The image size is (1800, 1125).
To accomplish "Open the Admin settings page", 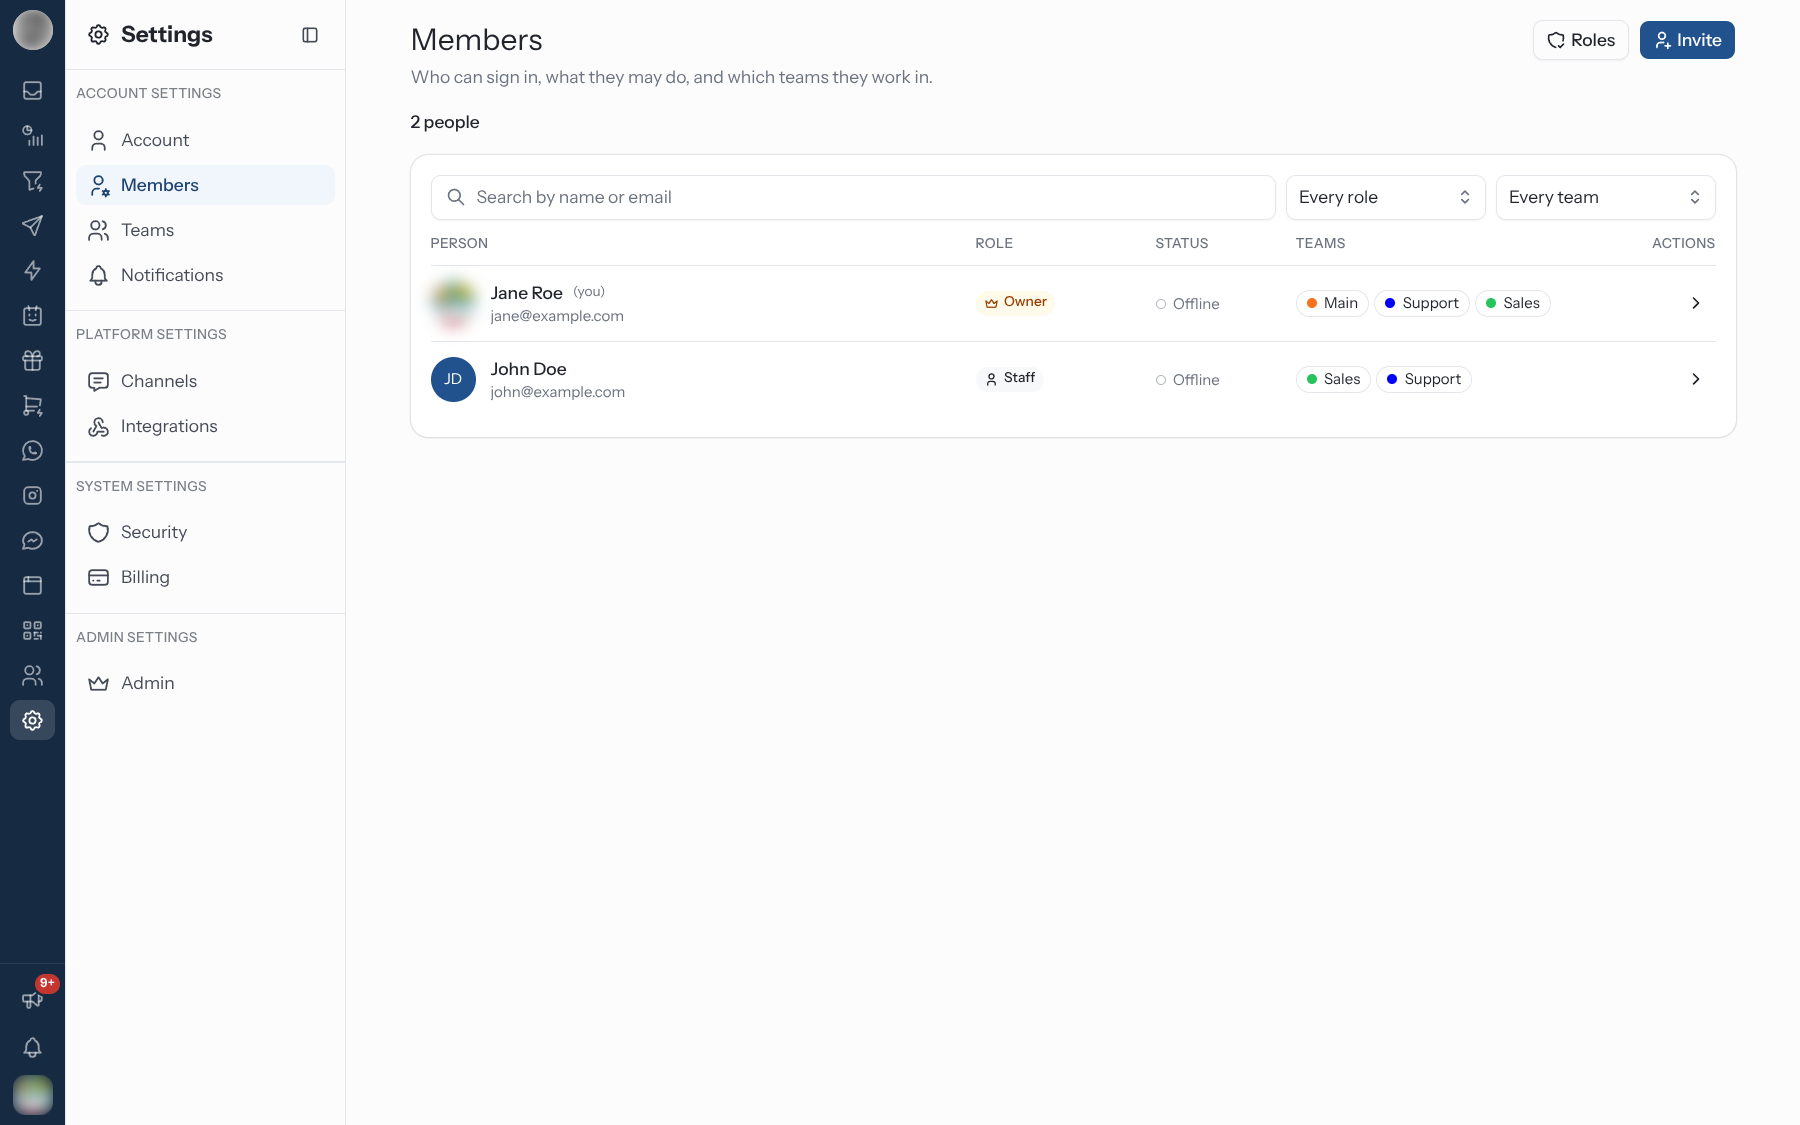I will pos(205,683).
